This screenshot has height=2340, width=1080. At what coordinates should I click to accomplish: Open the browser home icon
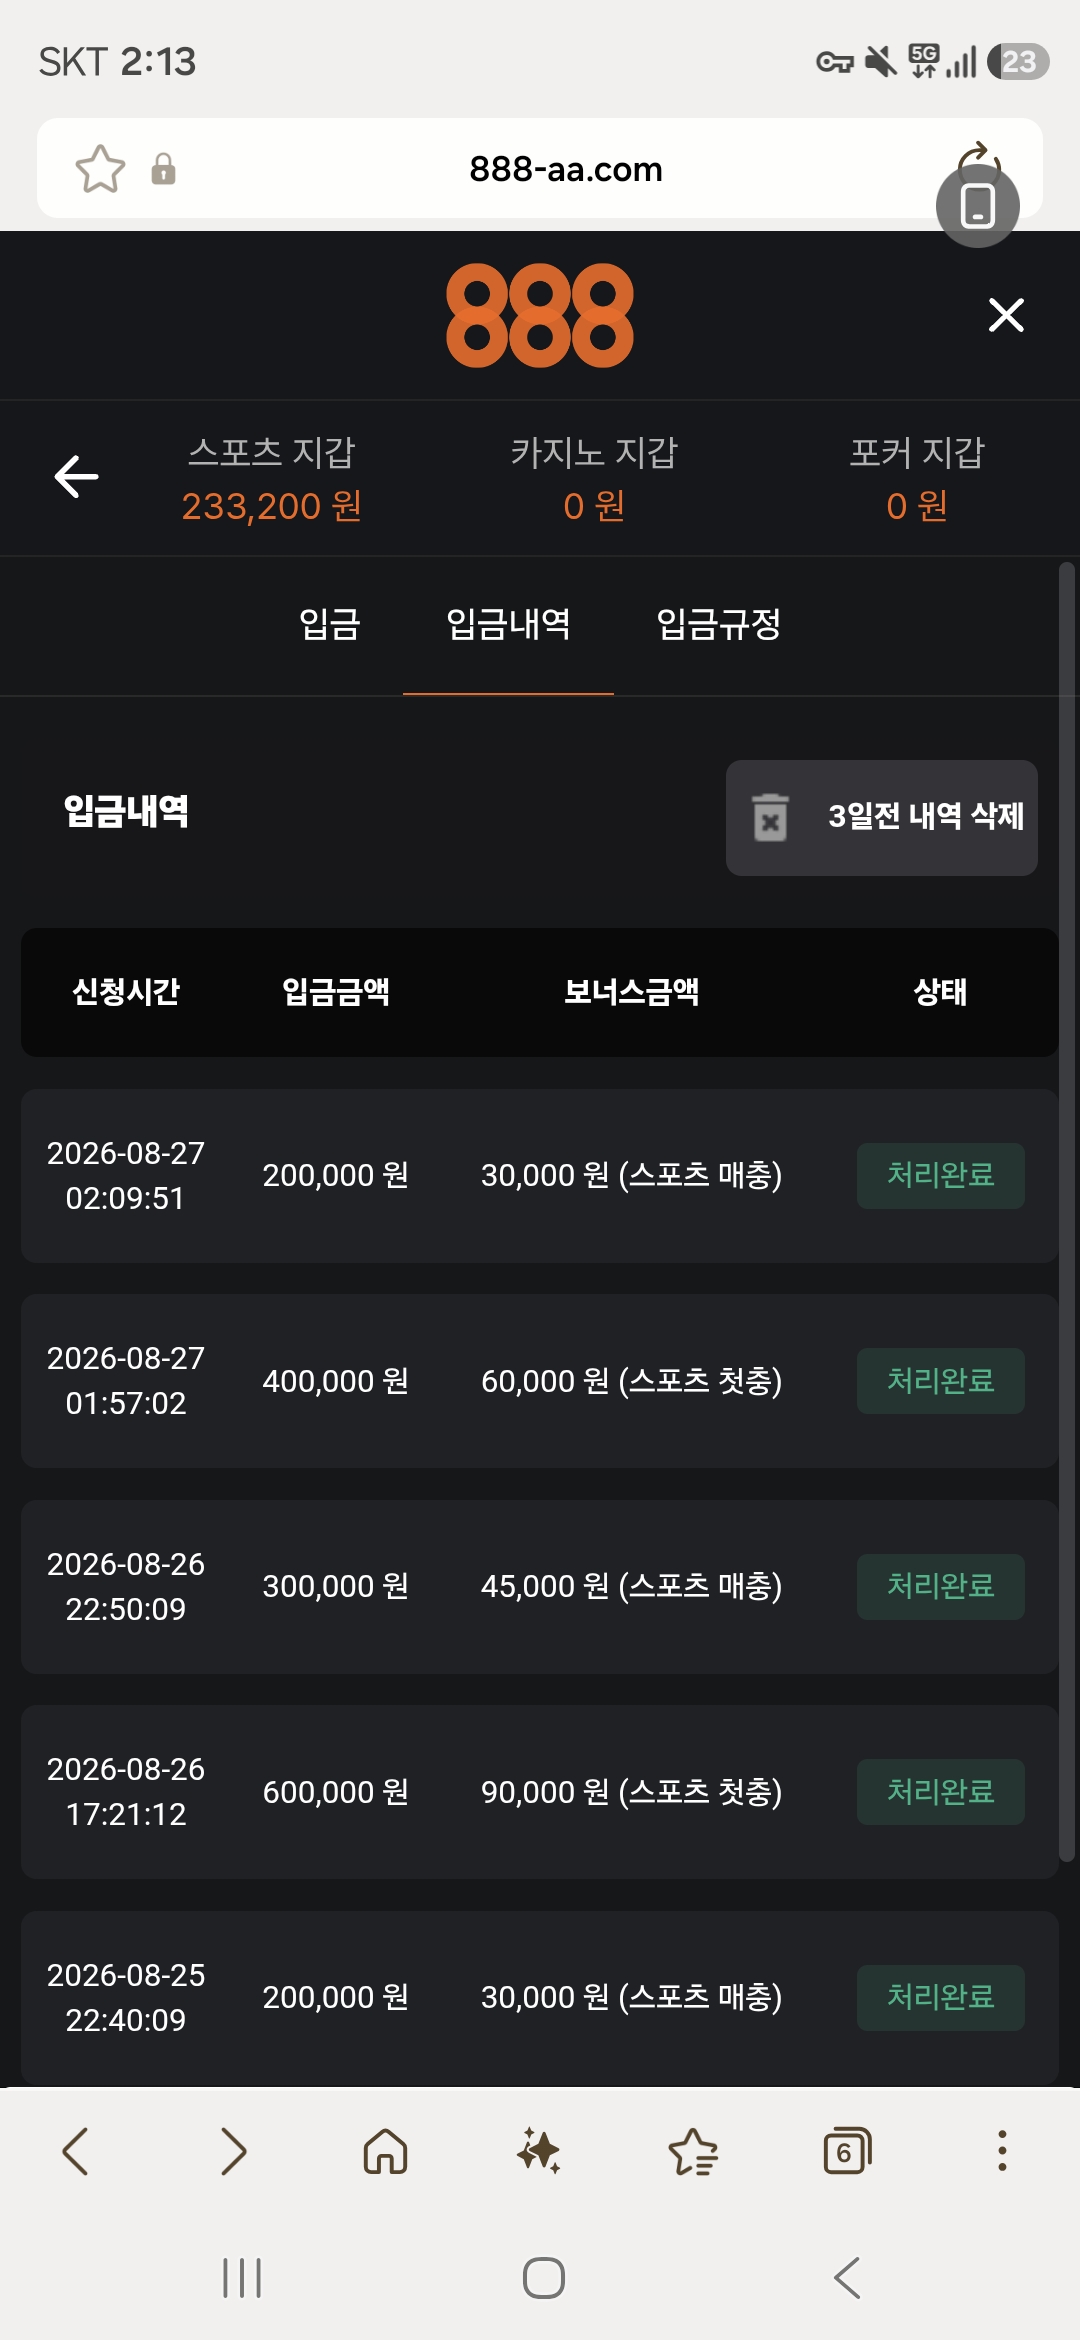[x=385, y=2151]
